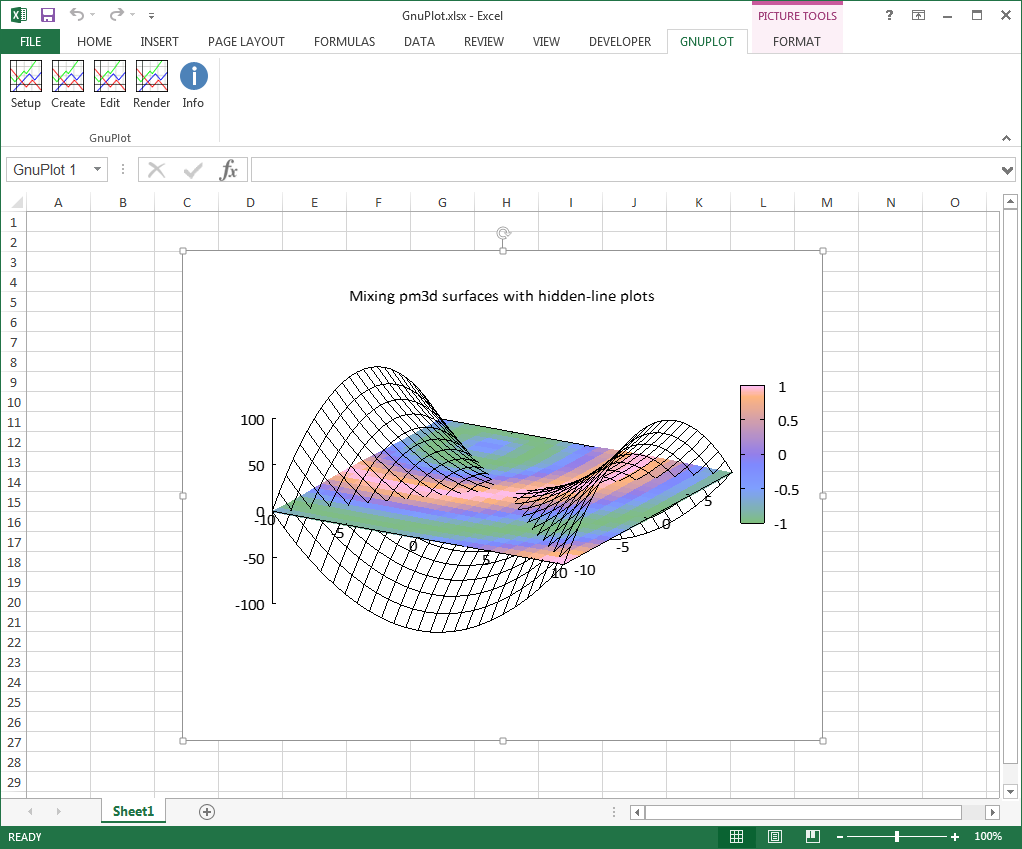Image resolution: width=1022 pixels, height=849 pixels.
Task: Select column A header
Action: pos(58,203)
